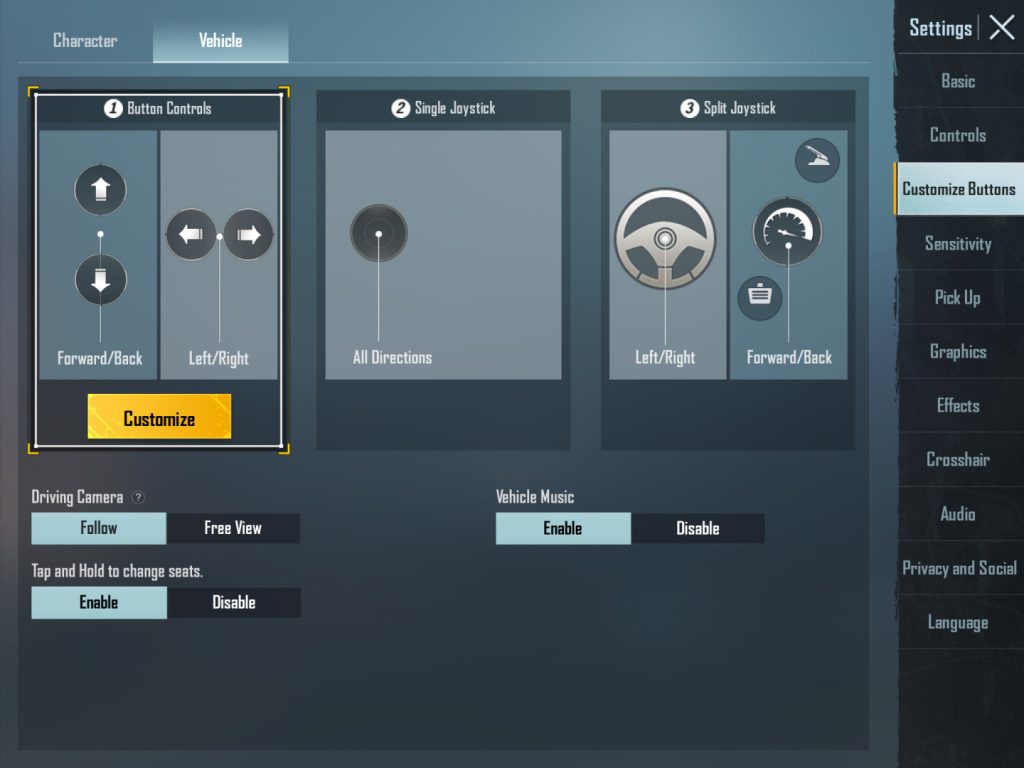Click the speedometer accelerator icon

788,231
